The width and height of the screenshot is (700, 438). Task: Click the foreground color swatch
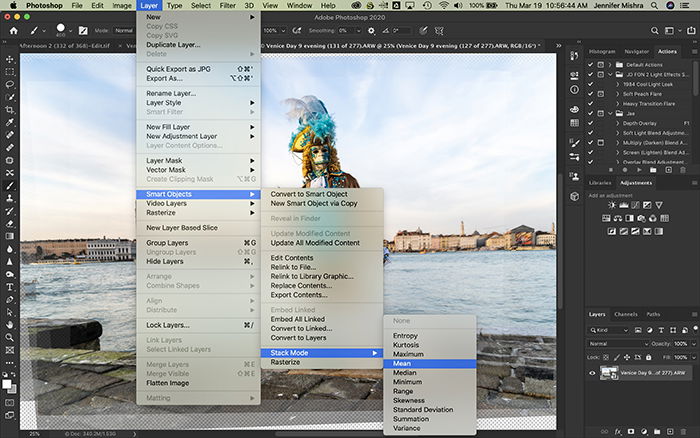(x=7, y=384)
